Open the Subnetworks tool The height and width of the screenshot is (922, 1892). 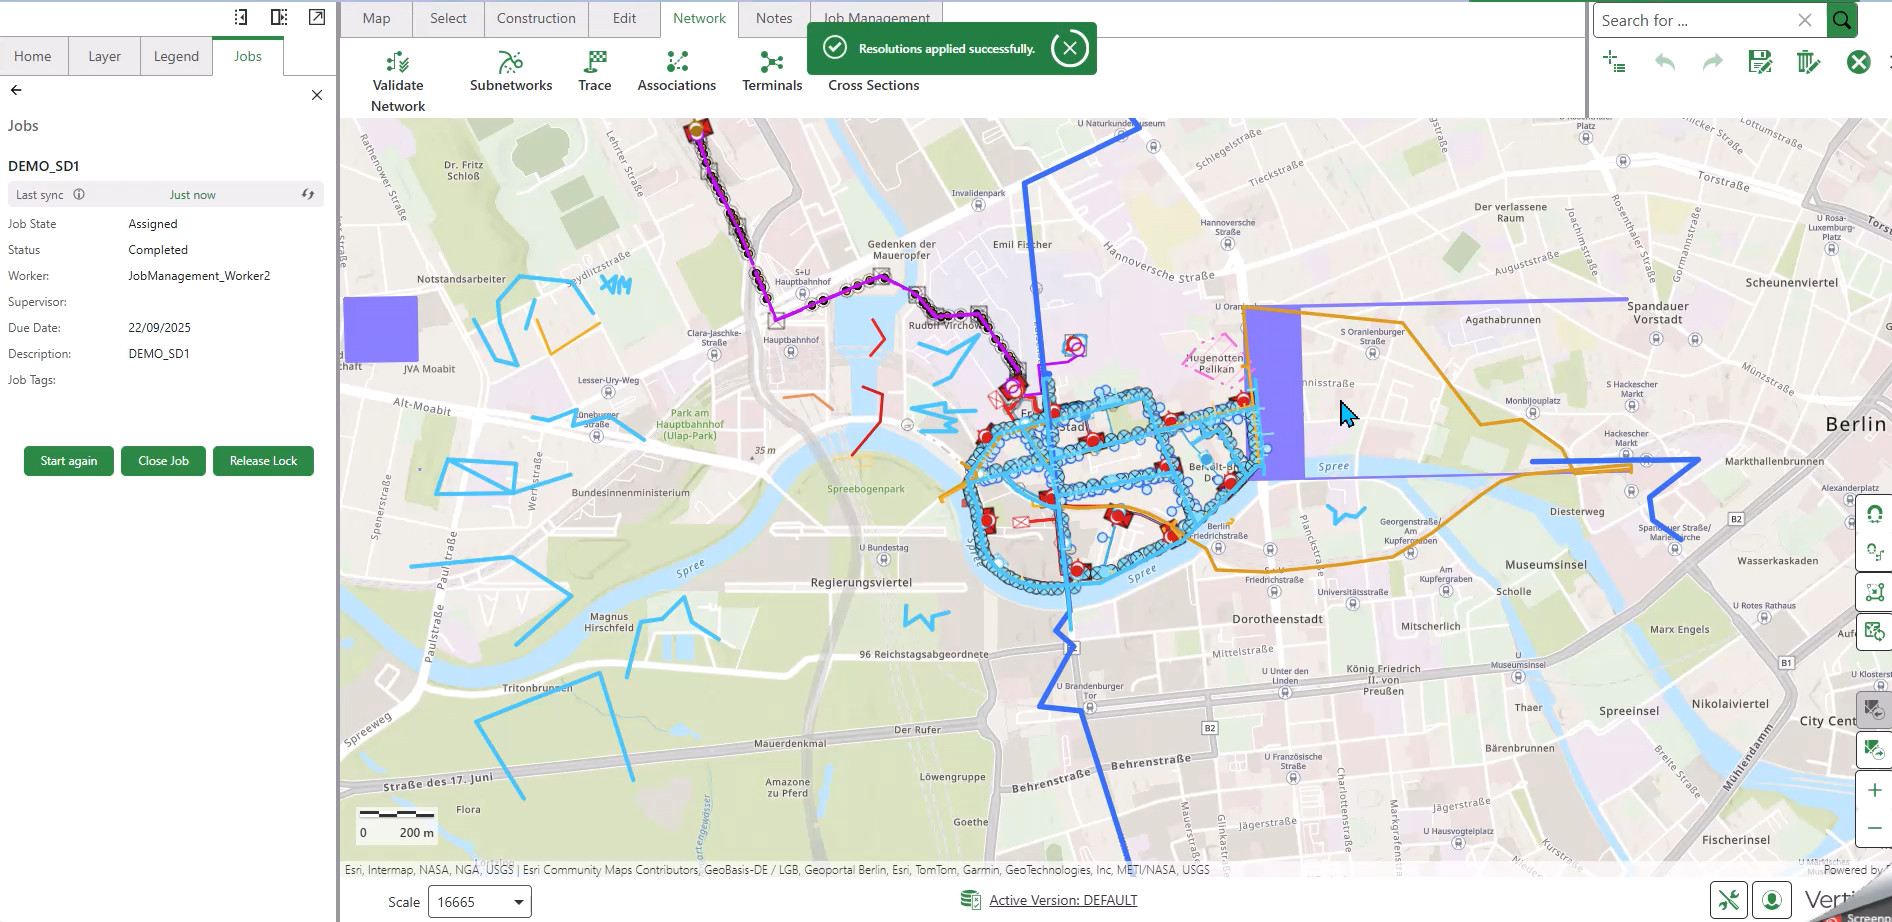click(510, 72)
